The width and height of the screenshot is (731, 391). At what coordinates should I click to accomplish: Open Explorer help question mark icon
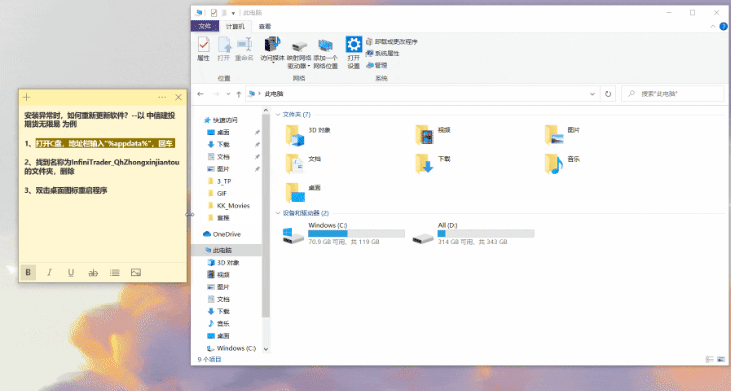[724, 27]
